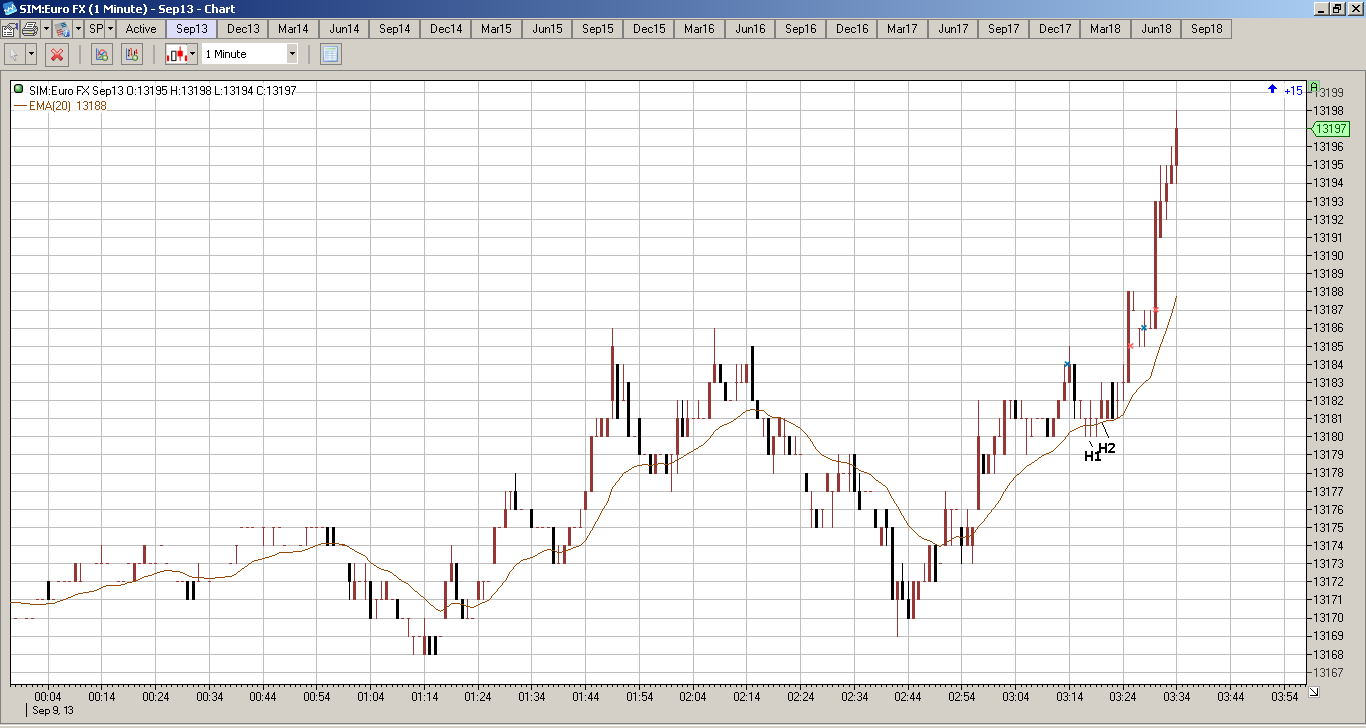Image resolution: width=1366 pixels, height=728 pixels.
Task: Select the Sep13 contract tab
Action: [x=192, y=29]
